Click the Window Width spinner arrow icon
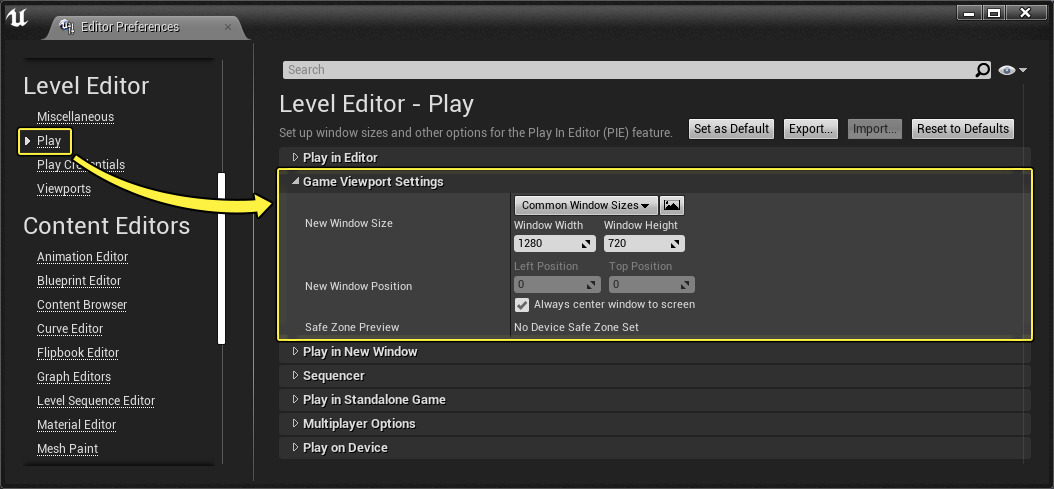The height and width of the screenshot is (489, 1054). (585, 243)
